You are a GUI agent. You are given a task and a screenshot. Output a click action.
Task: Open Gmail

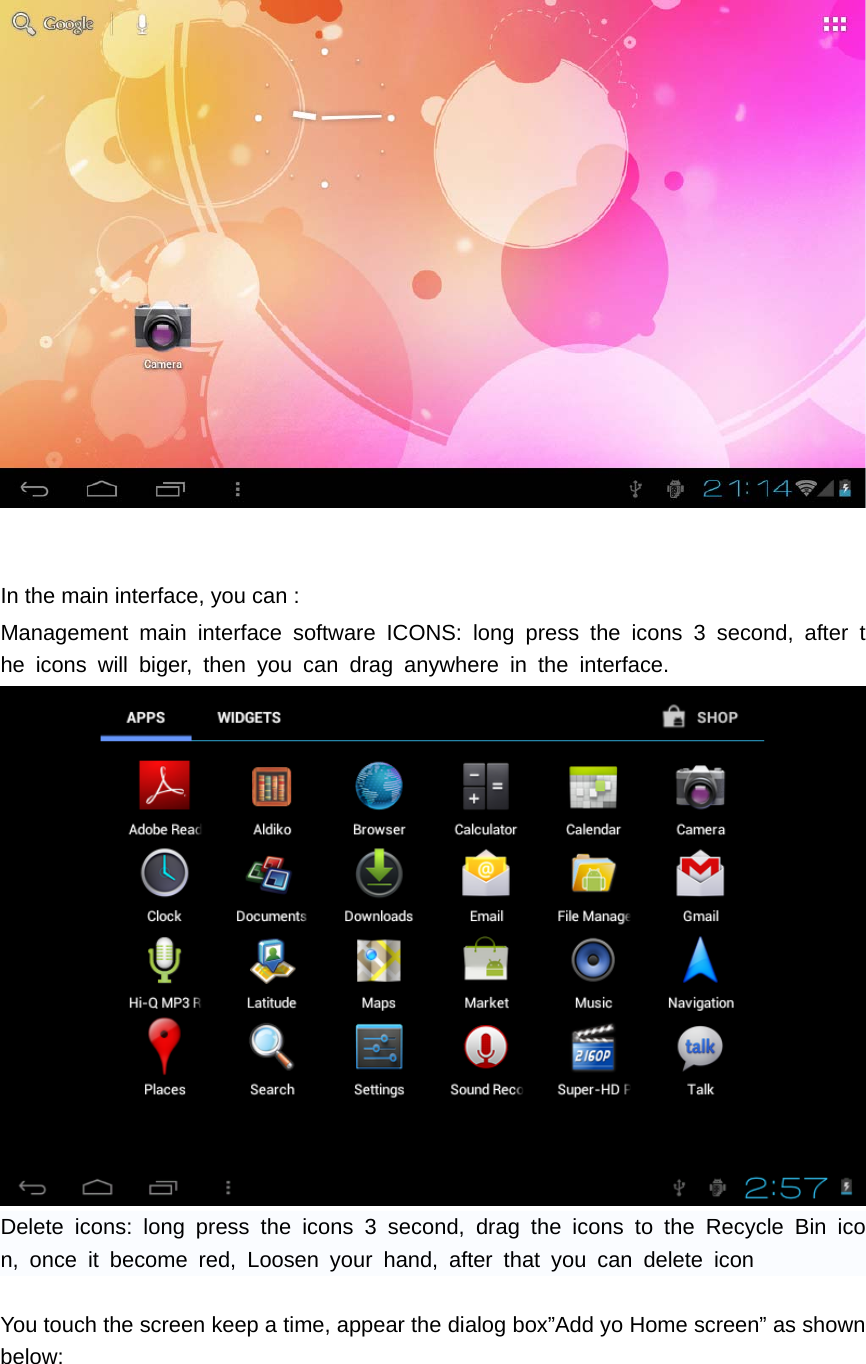click(x=700, y=873)
